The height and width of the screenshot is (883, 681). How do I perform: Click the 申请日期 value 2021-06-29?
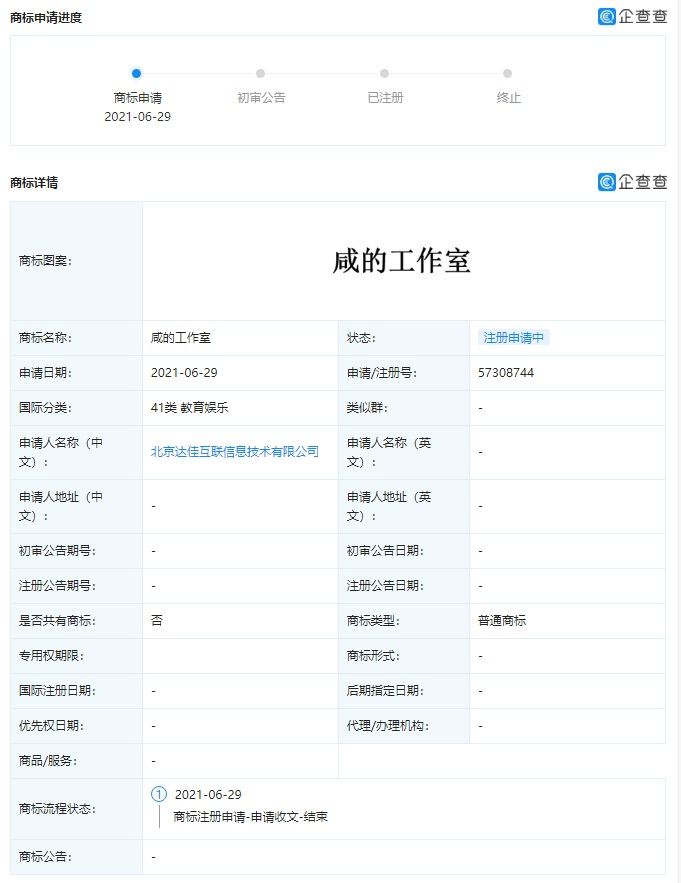tap(184, 373)
